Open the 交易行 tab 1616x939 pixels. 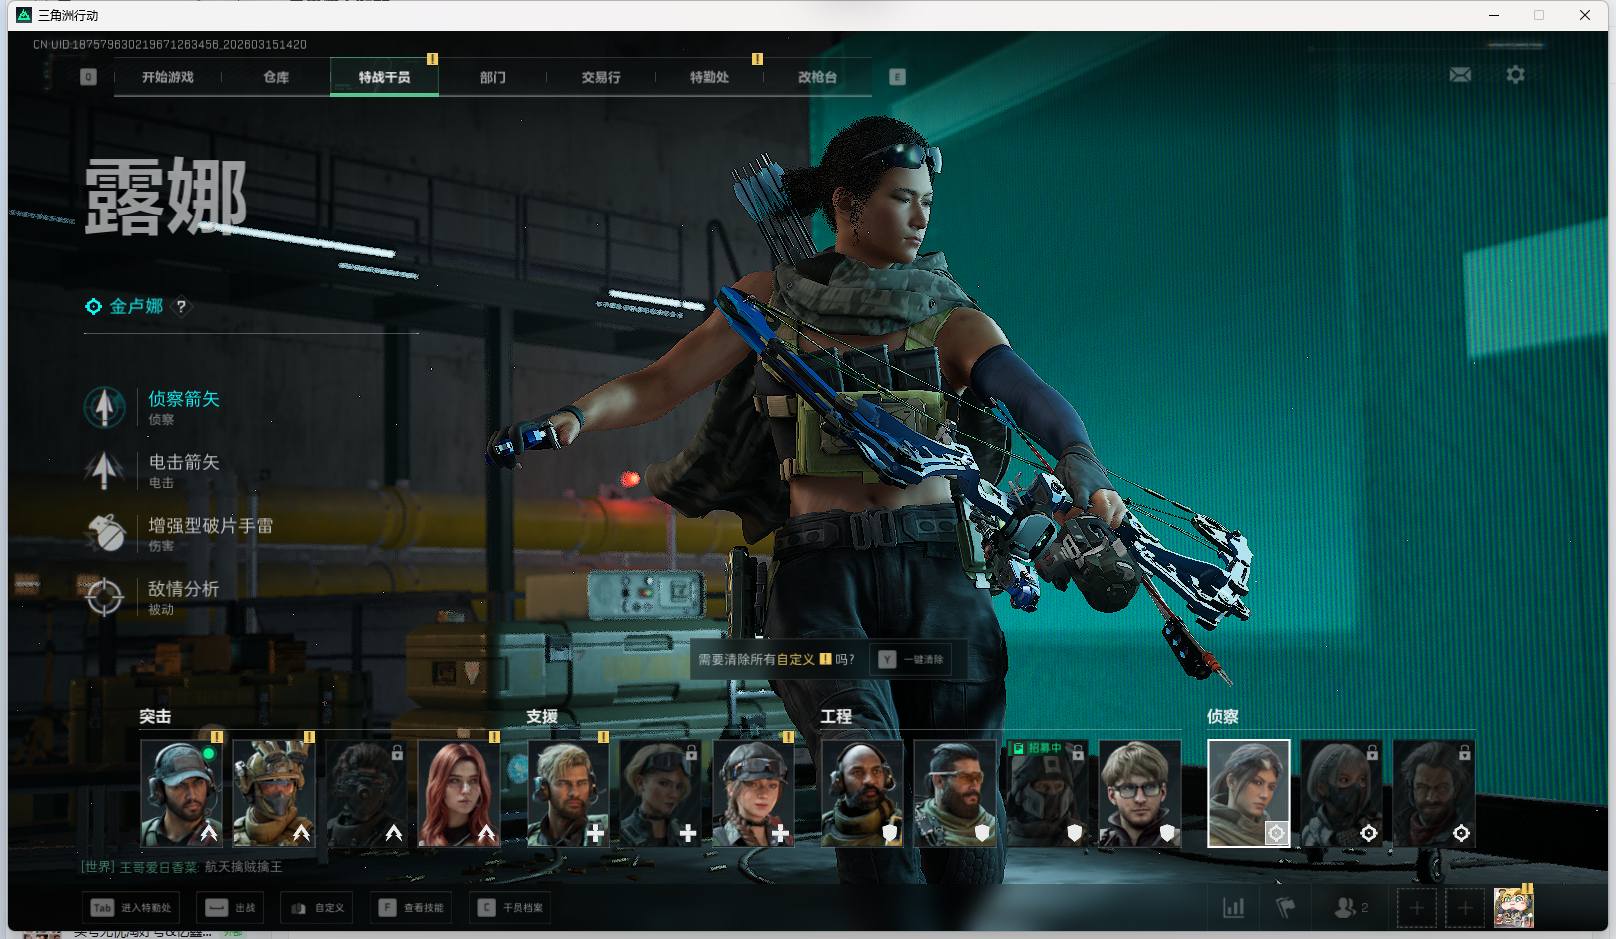[601, 77]
